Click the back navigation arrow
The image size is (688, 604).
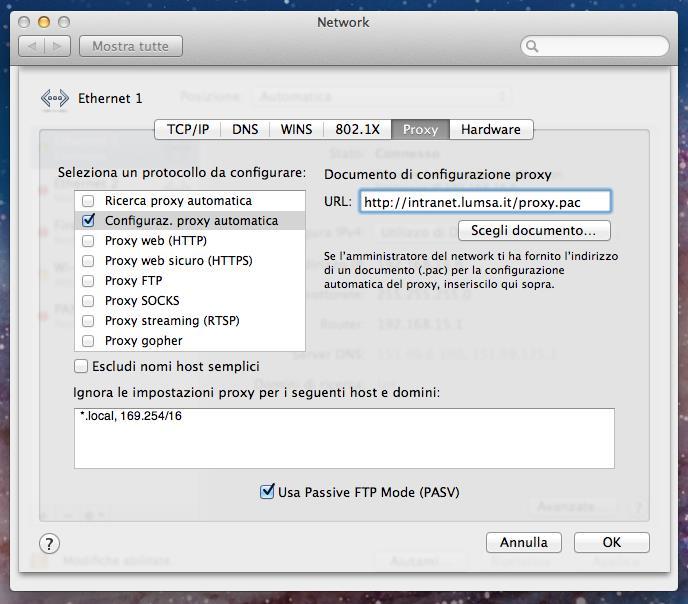coord(32,46)
